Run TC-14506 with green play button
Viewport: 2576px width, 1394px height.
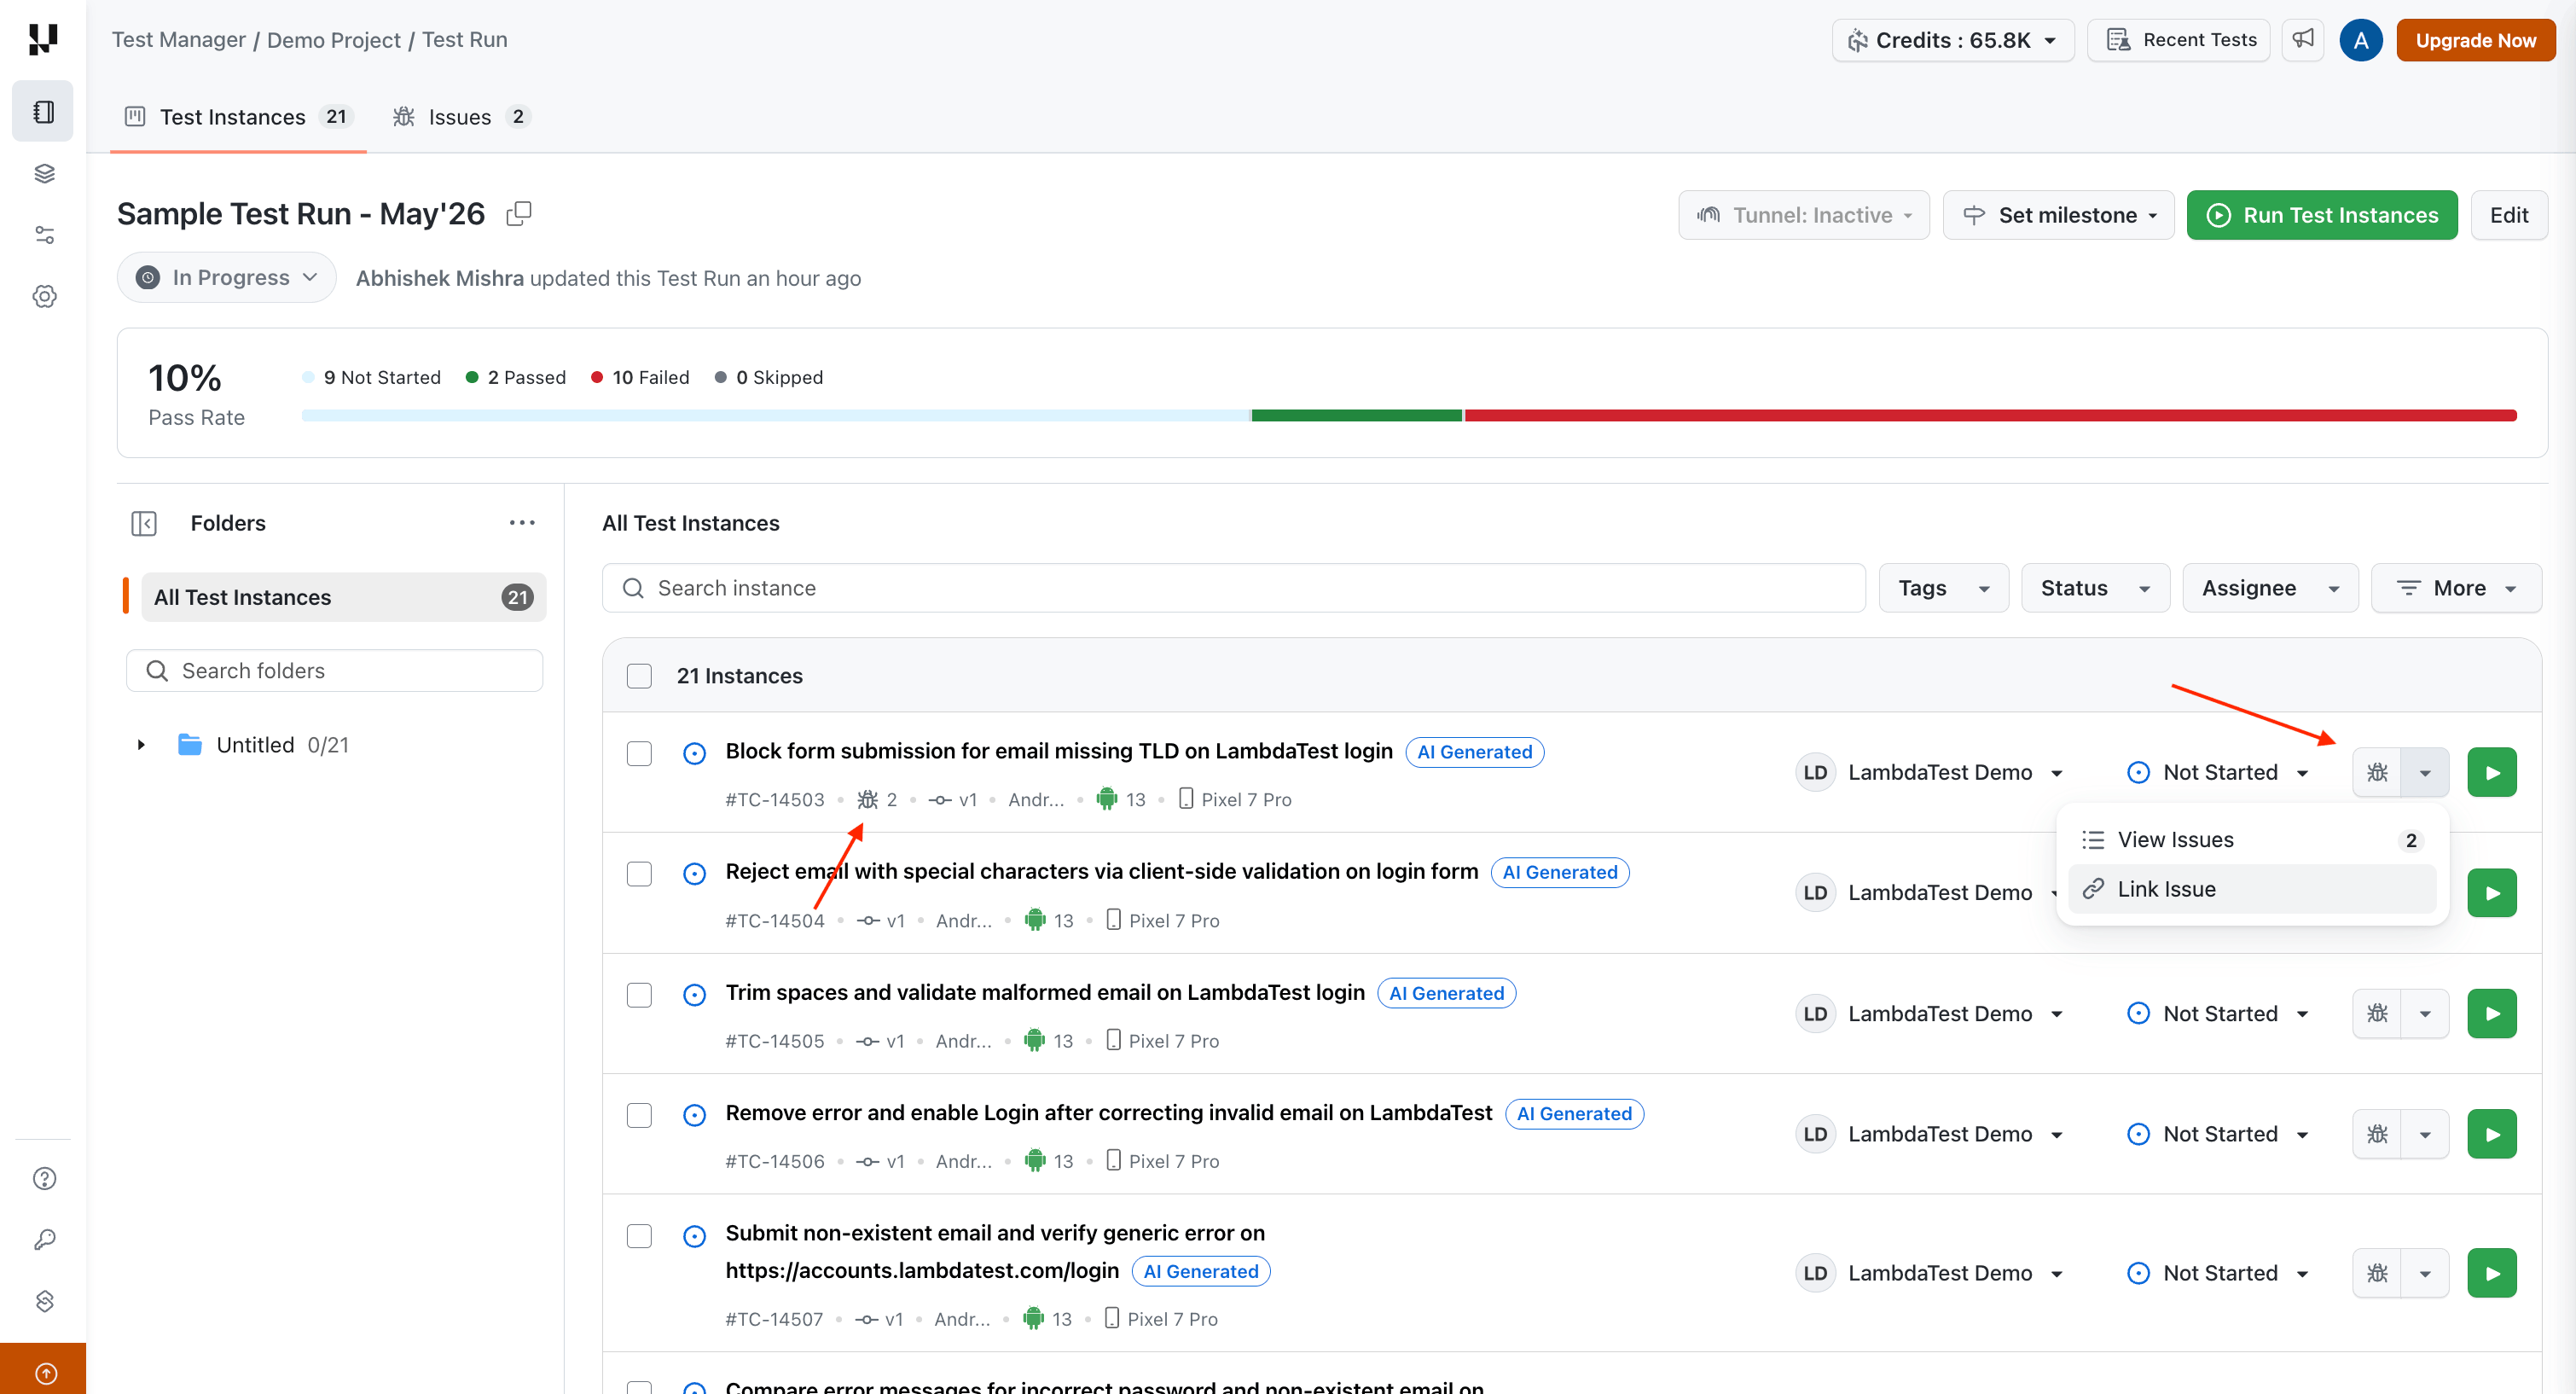tap(2491, 1134)
